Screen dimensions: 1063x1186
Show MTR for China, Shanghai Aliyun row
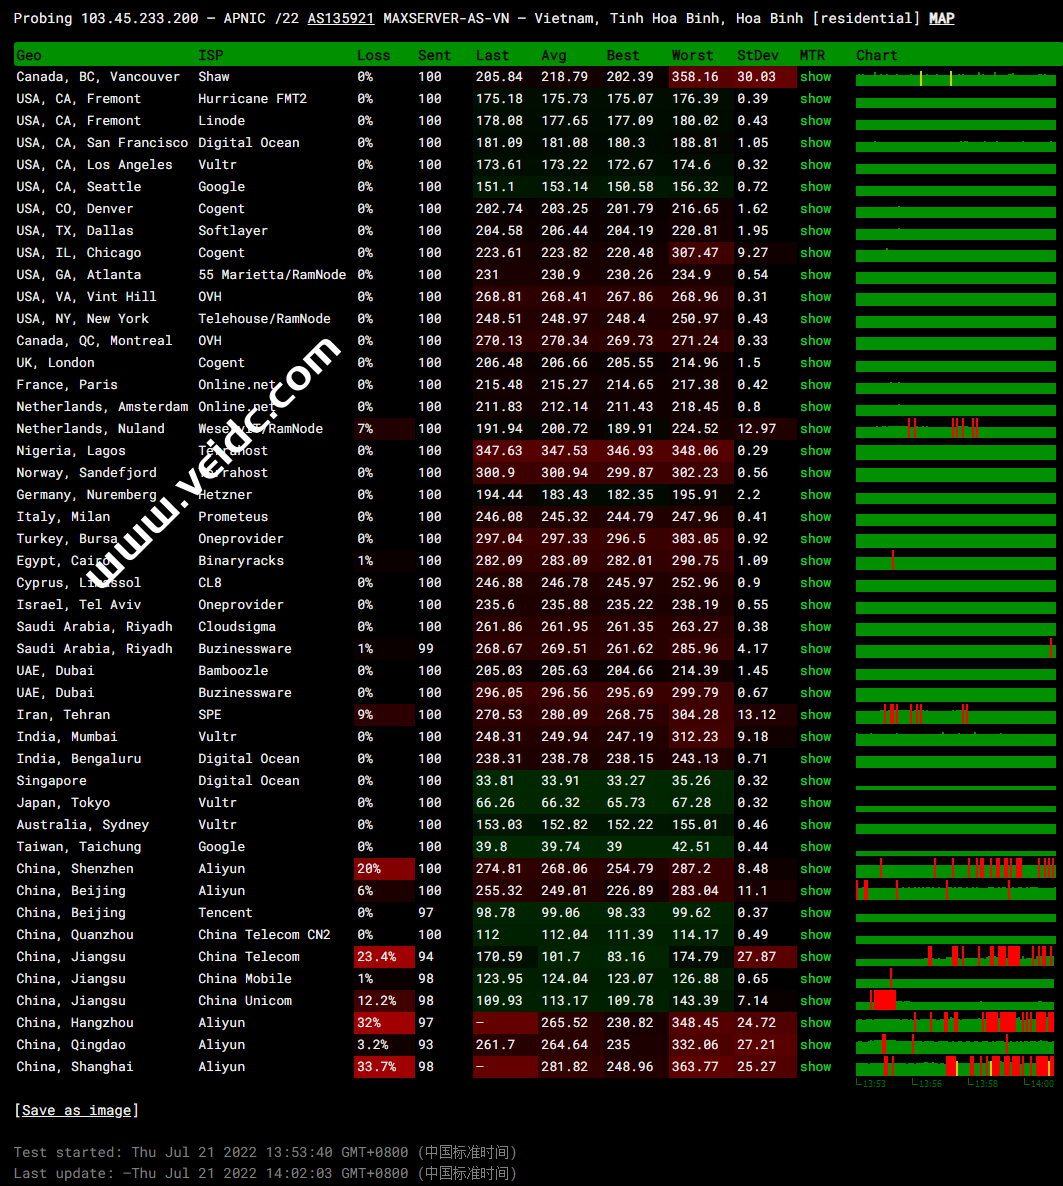pos(816,1066)
